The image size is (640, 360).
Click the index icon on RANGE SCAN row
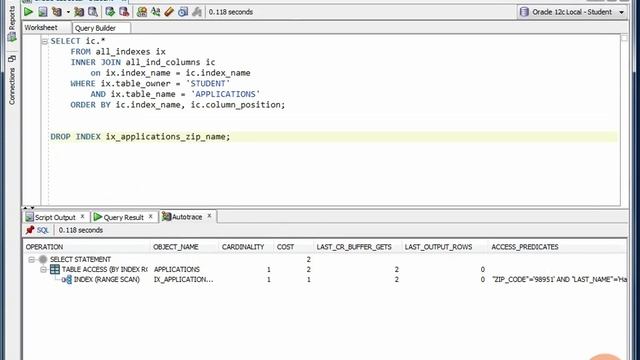67,280
